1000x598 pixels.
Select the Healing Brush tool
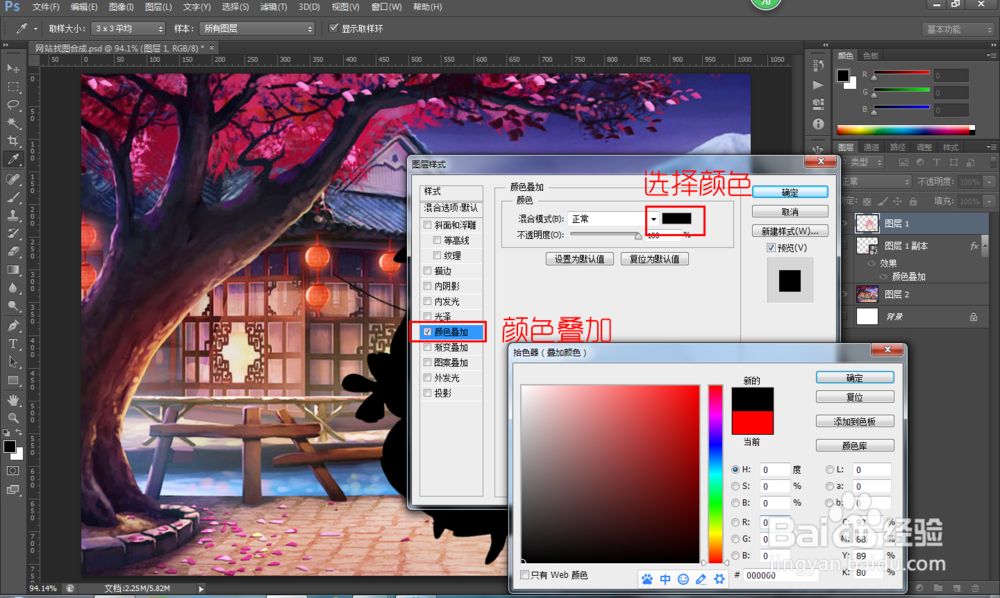(13, 179)
